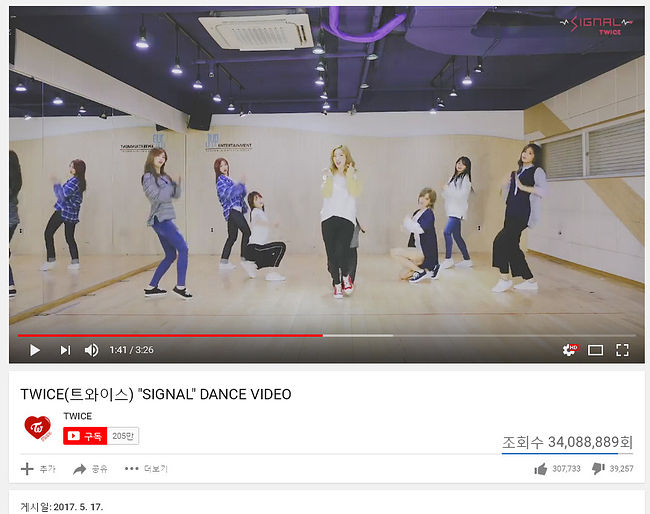This screenshot has width=650, height=514.
Task: Seek to the buffered gray section of timeline
Action: tap(358, 335)
